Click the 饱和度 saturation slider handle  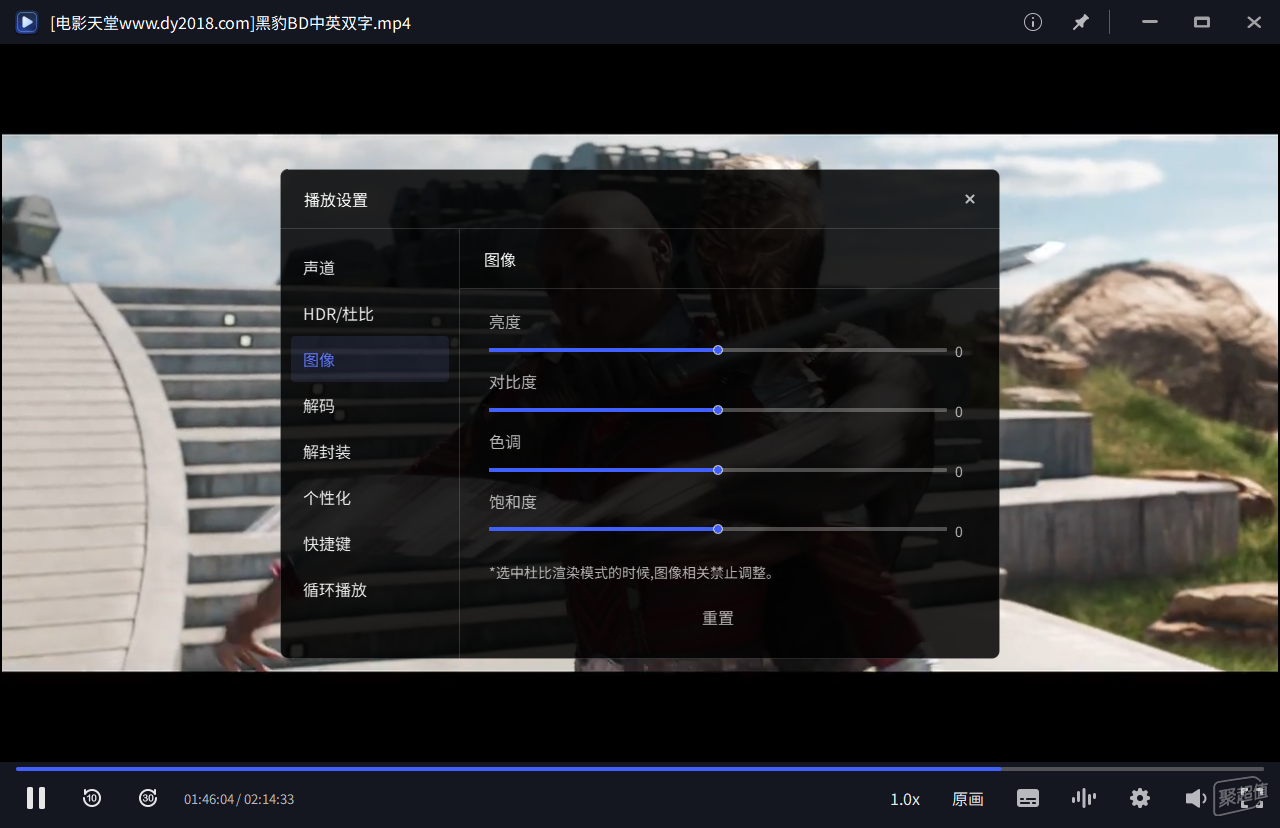(718, 529)
